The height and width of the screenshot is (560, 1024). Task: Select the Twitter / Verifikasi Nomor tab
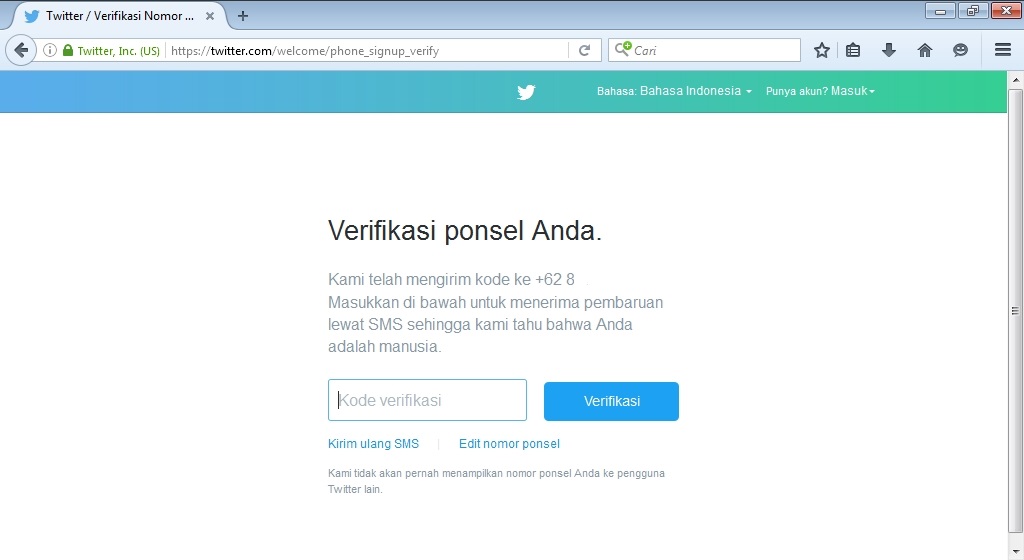(x=119, y=16)
